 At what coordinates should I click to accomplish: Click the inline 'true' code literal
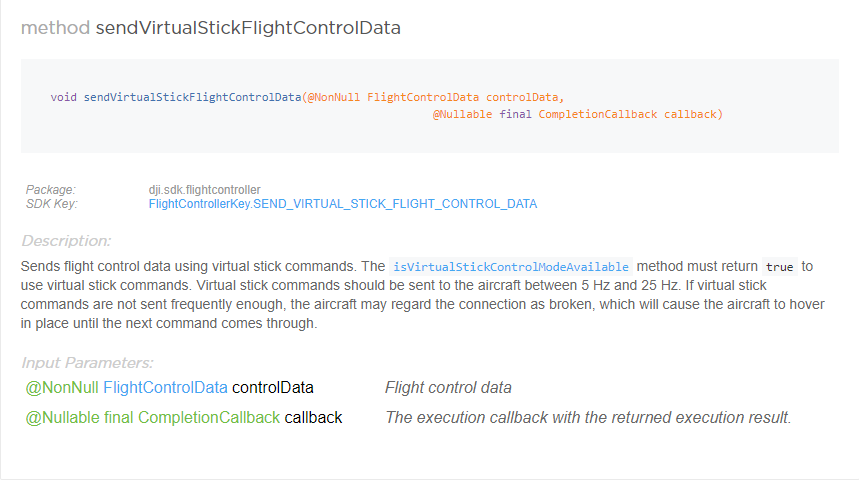point(779,267)
